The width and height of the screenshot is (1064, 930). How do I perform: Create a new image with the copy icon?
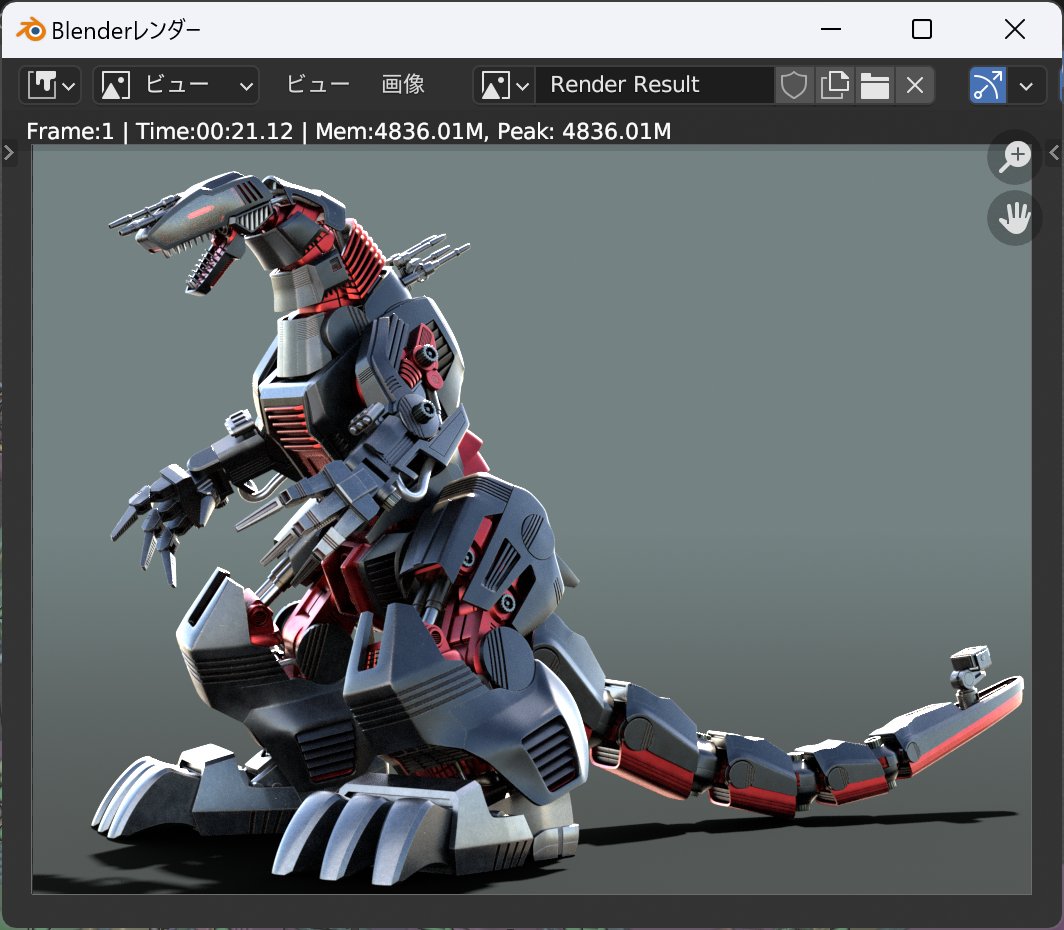tap(834, 85)
